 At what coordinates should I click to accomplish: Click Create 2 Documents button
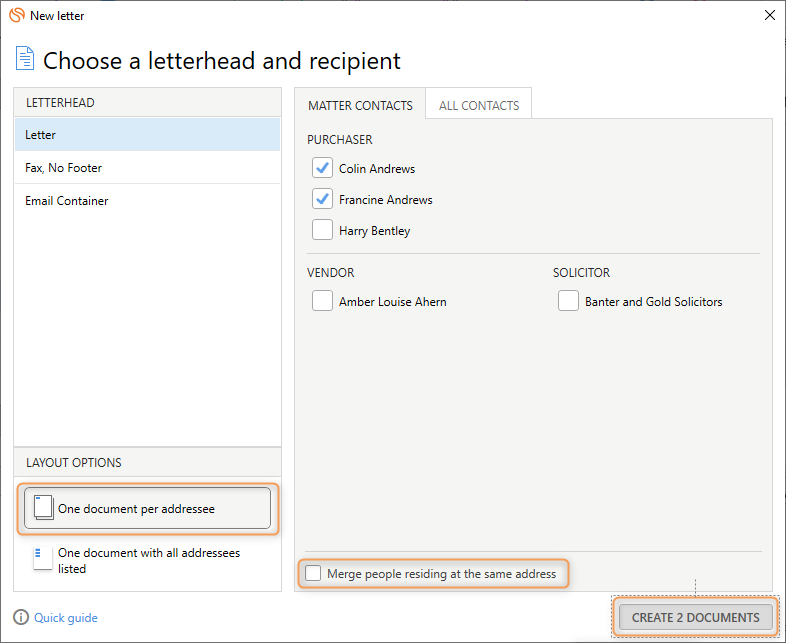[696, 617]
